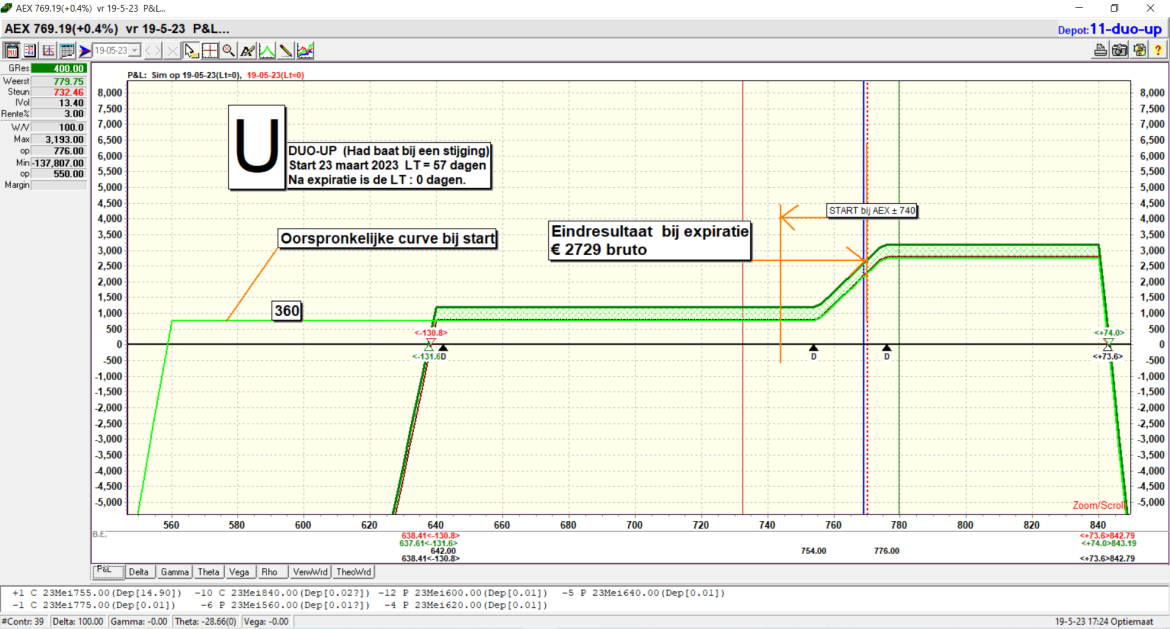
Task: Select the pointer with label tool
Action: click(191, 51)
